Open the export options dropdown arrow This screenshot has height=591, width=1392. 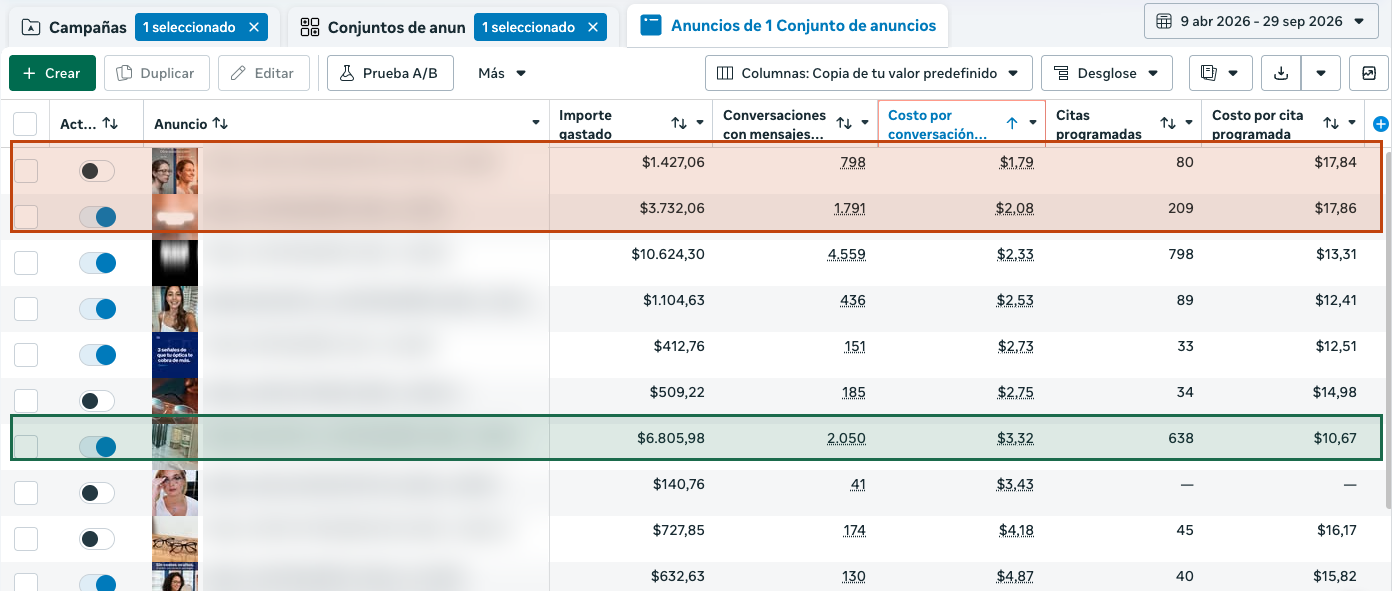coord(1321,73)
